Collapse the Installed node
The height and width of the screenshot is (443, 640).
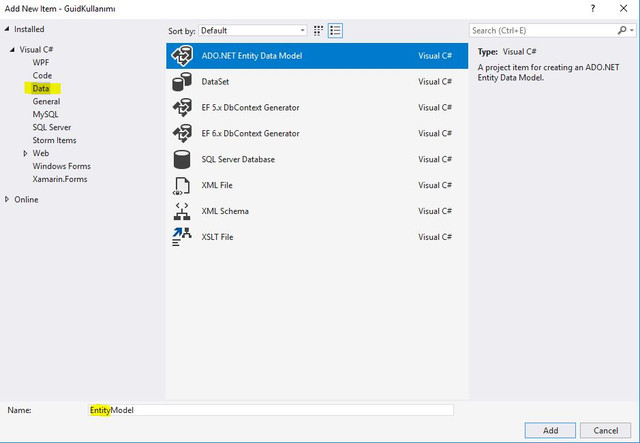tap(7, 29)
